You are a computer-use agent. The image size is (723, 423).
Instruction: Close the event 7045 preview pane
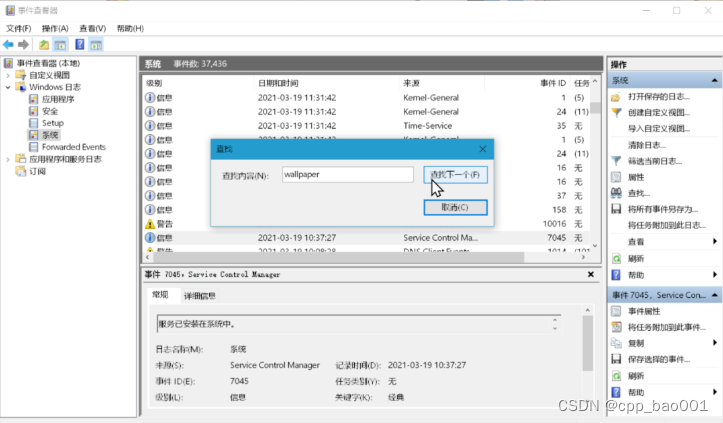[x=591, y=274]
